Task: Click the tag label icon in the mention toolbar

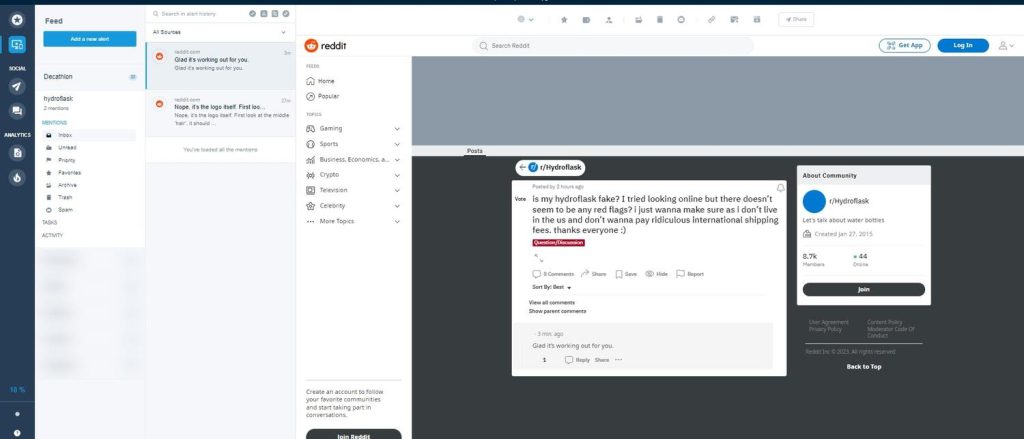Action: pyautogui.click(x=586, y=20)
